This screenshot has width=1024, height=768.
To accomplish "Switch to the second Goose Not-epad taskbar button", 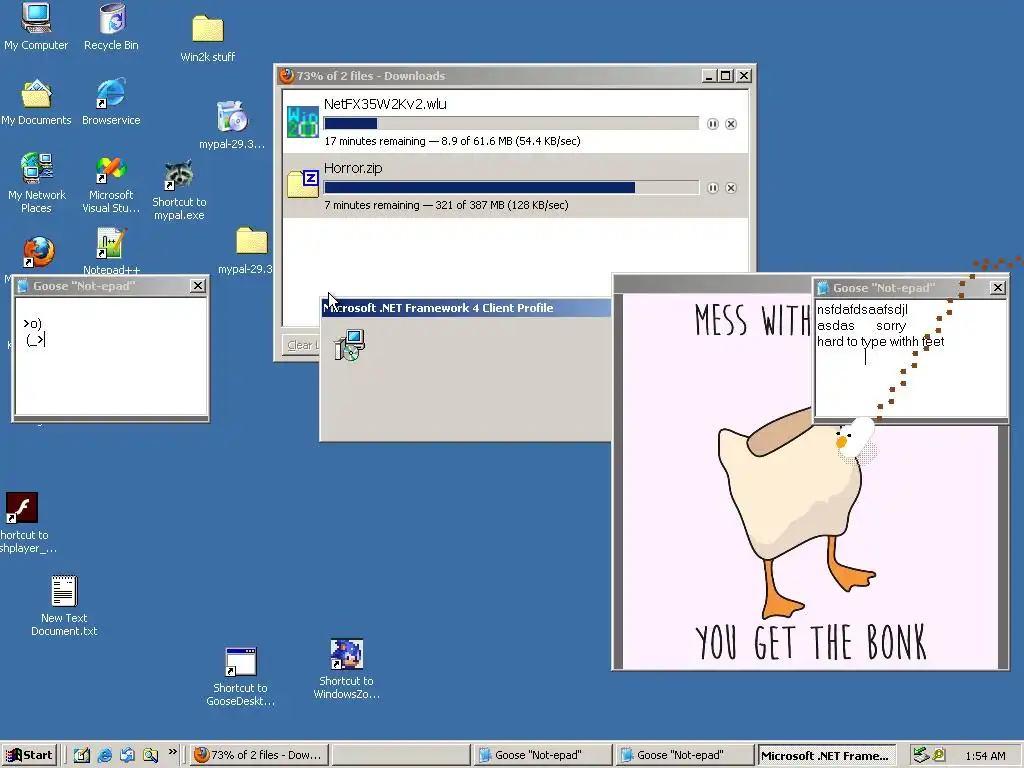I will [684, 755].
